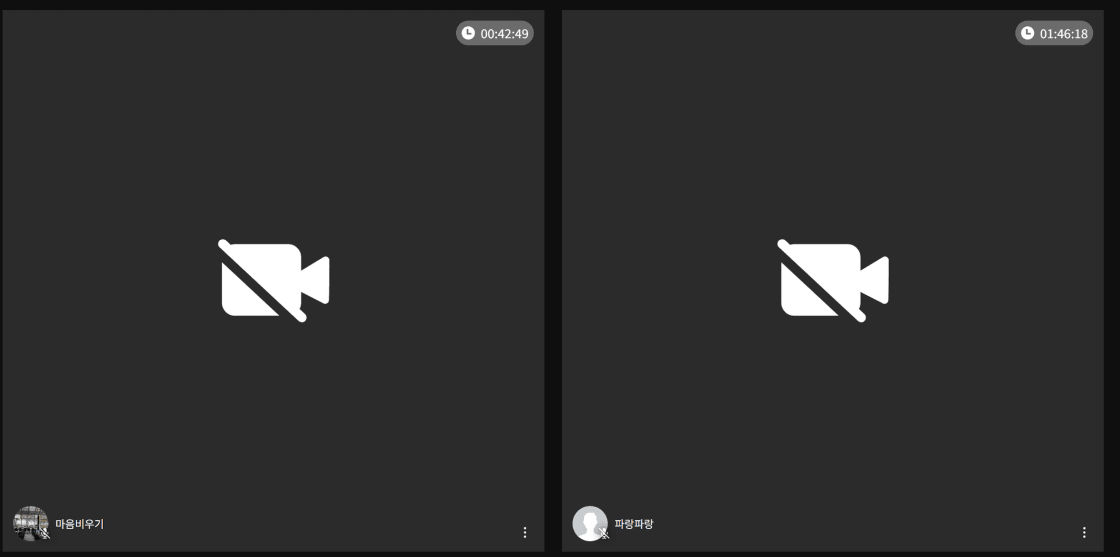This screenshot has height=557, width=1120.
Task: Click the gray timer badge on the left tile
Action: point(495,33)
